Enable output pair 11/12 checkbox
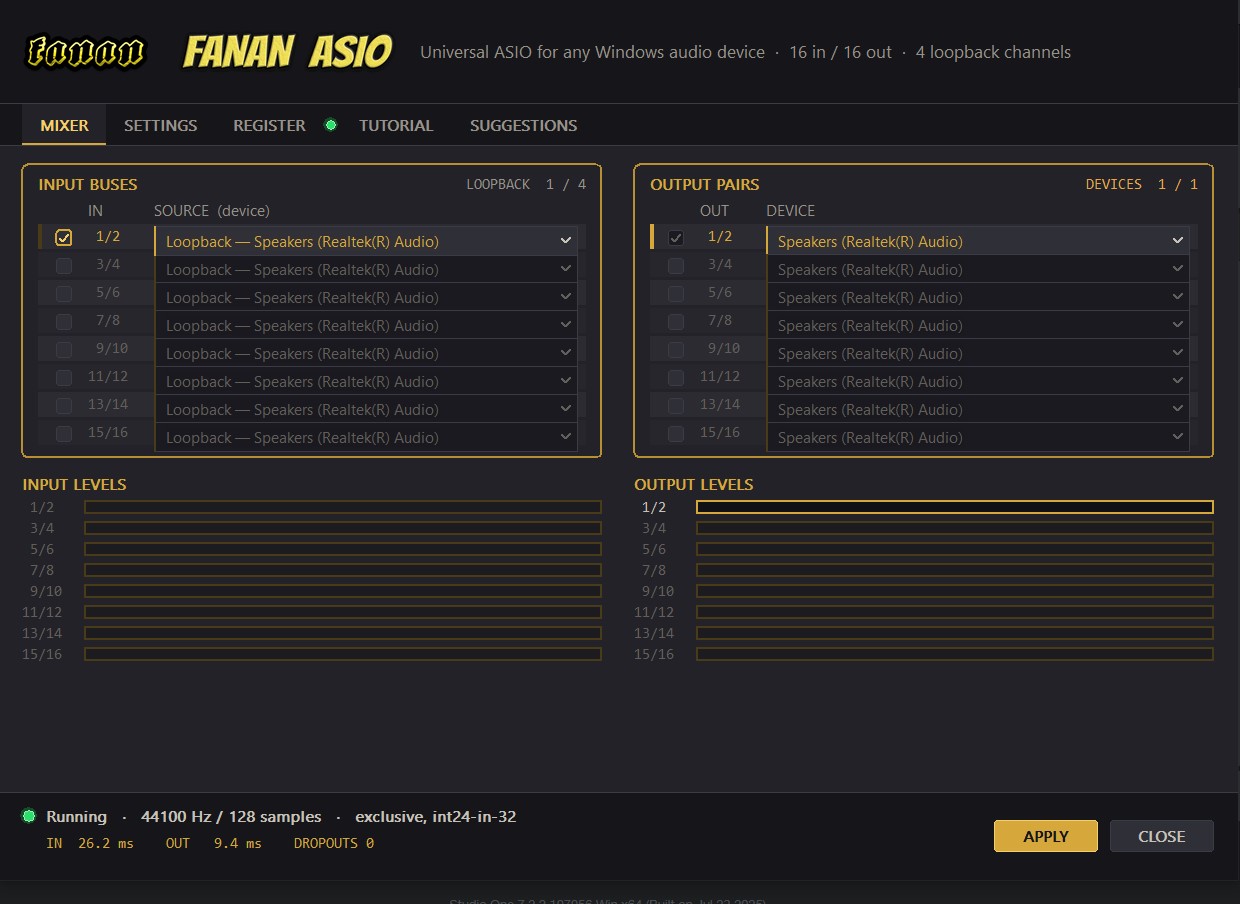1240x904 pixels. (676, 378)
